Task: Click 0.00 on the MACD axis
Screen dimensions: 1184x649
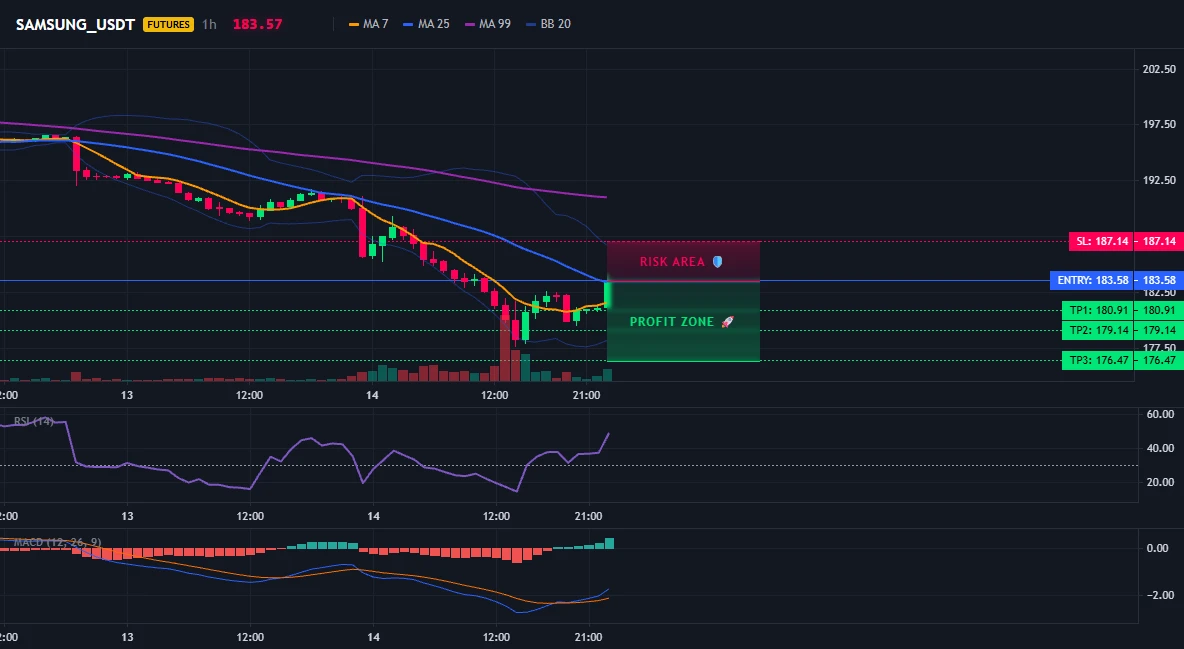Action: [1158, 548]
